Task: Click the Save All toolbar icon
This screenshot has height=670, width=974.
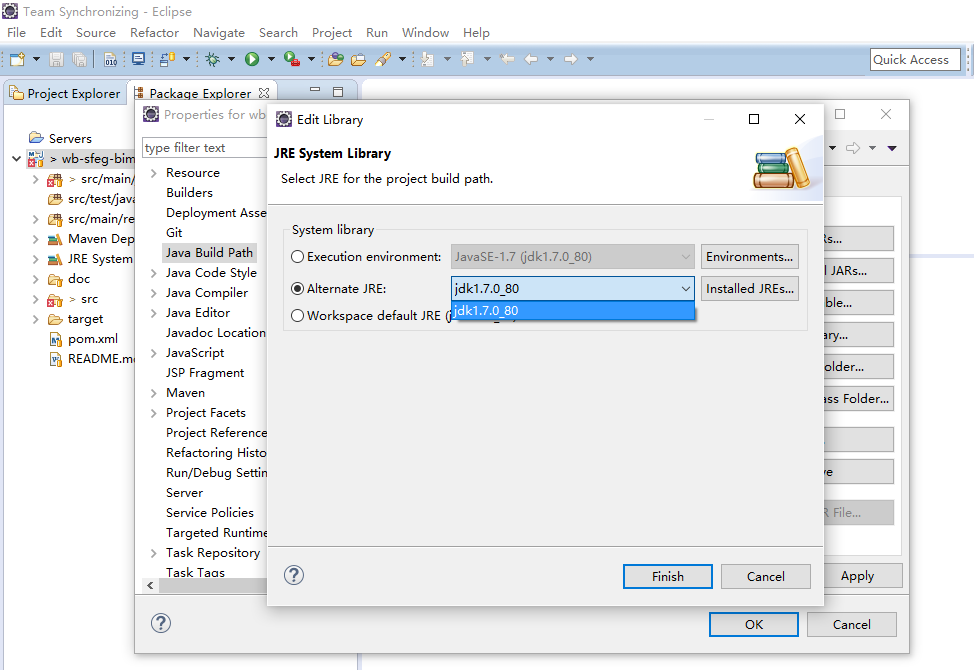Action: click(79, 59)
